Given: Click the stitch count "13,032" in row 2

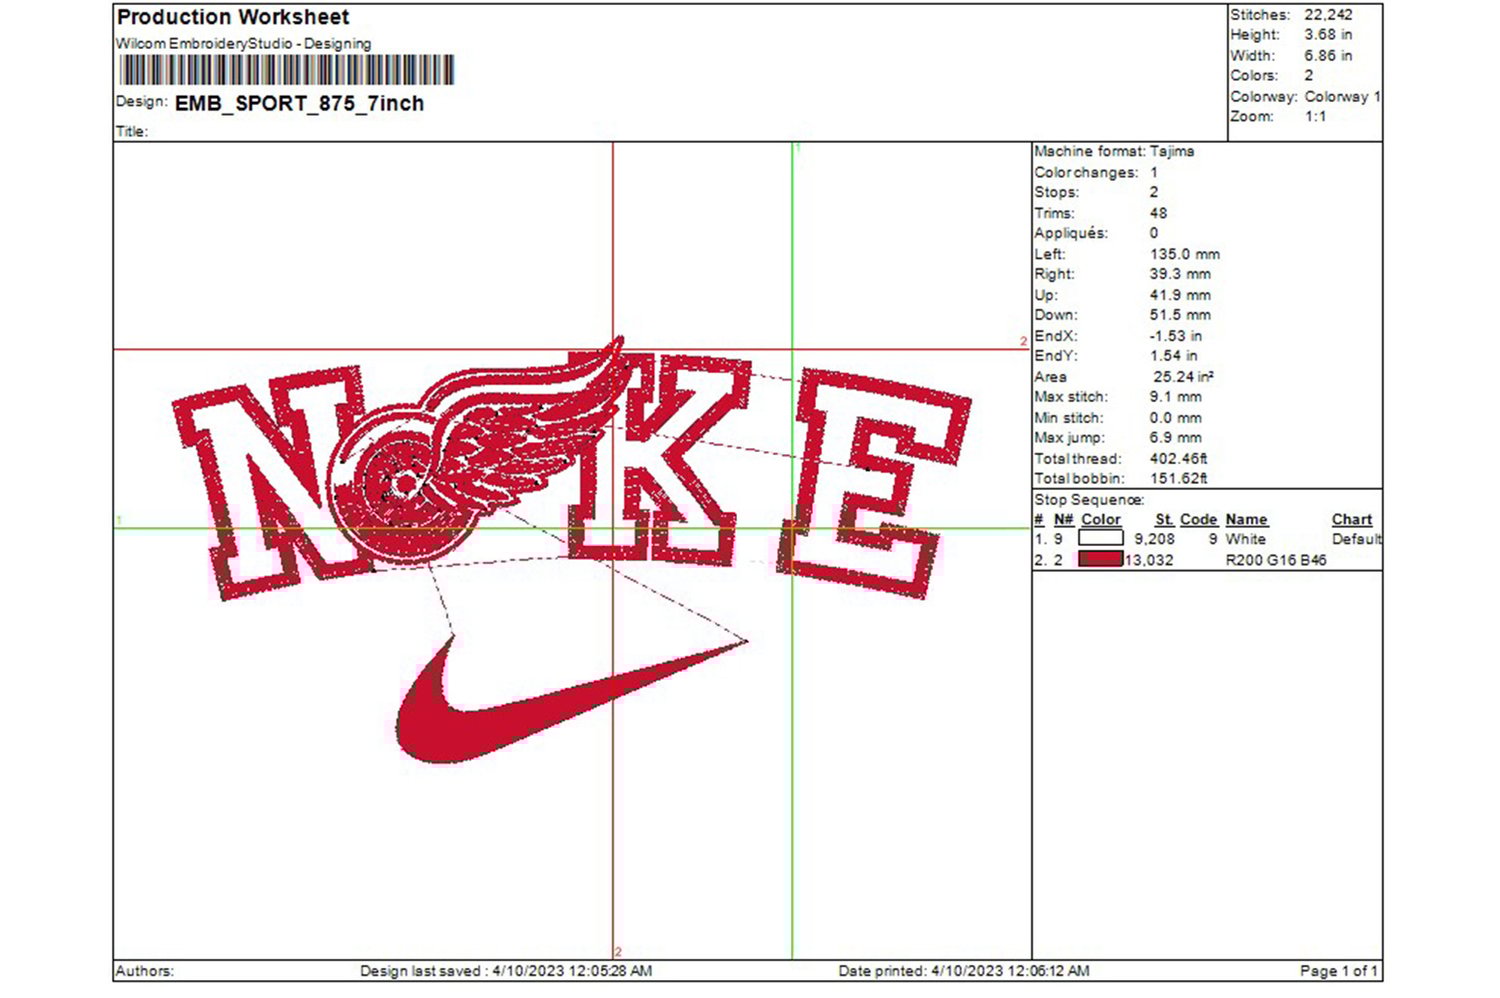Looking at the screenshot, I should point(1149,560).
